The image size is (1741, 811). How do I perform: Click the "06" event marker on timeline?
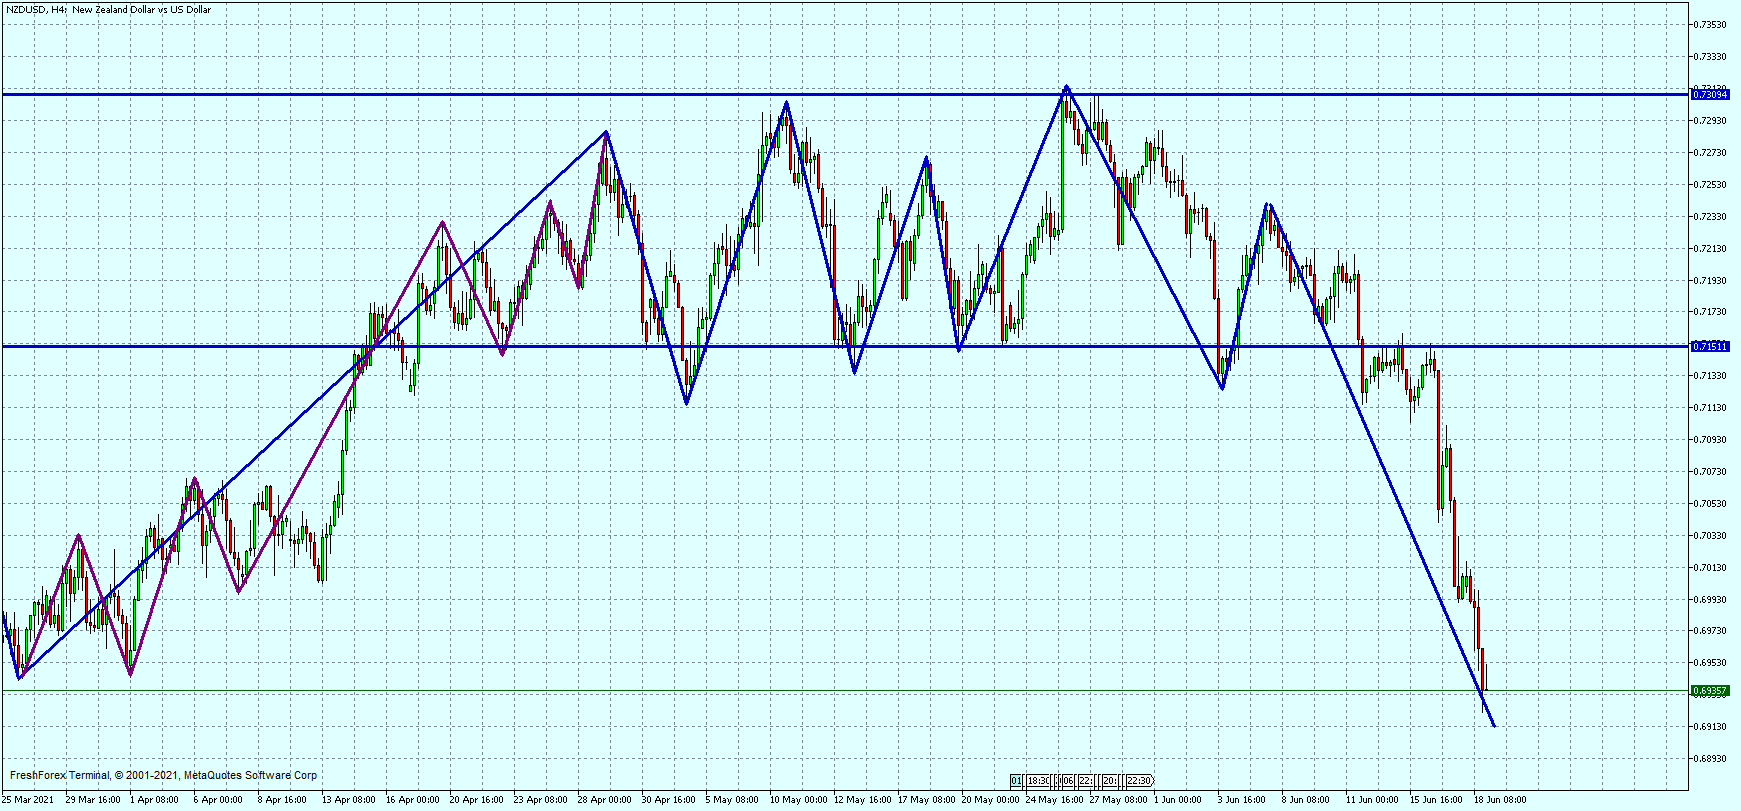click(1067, 781)
